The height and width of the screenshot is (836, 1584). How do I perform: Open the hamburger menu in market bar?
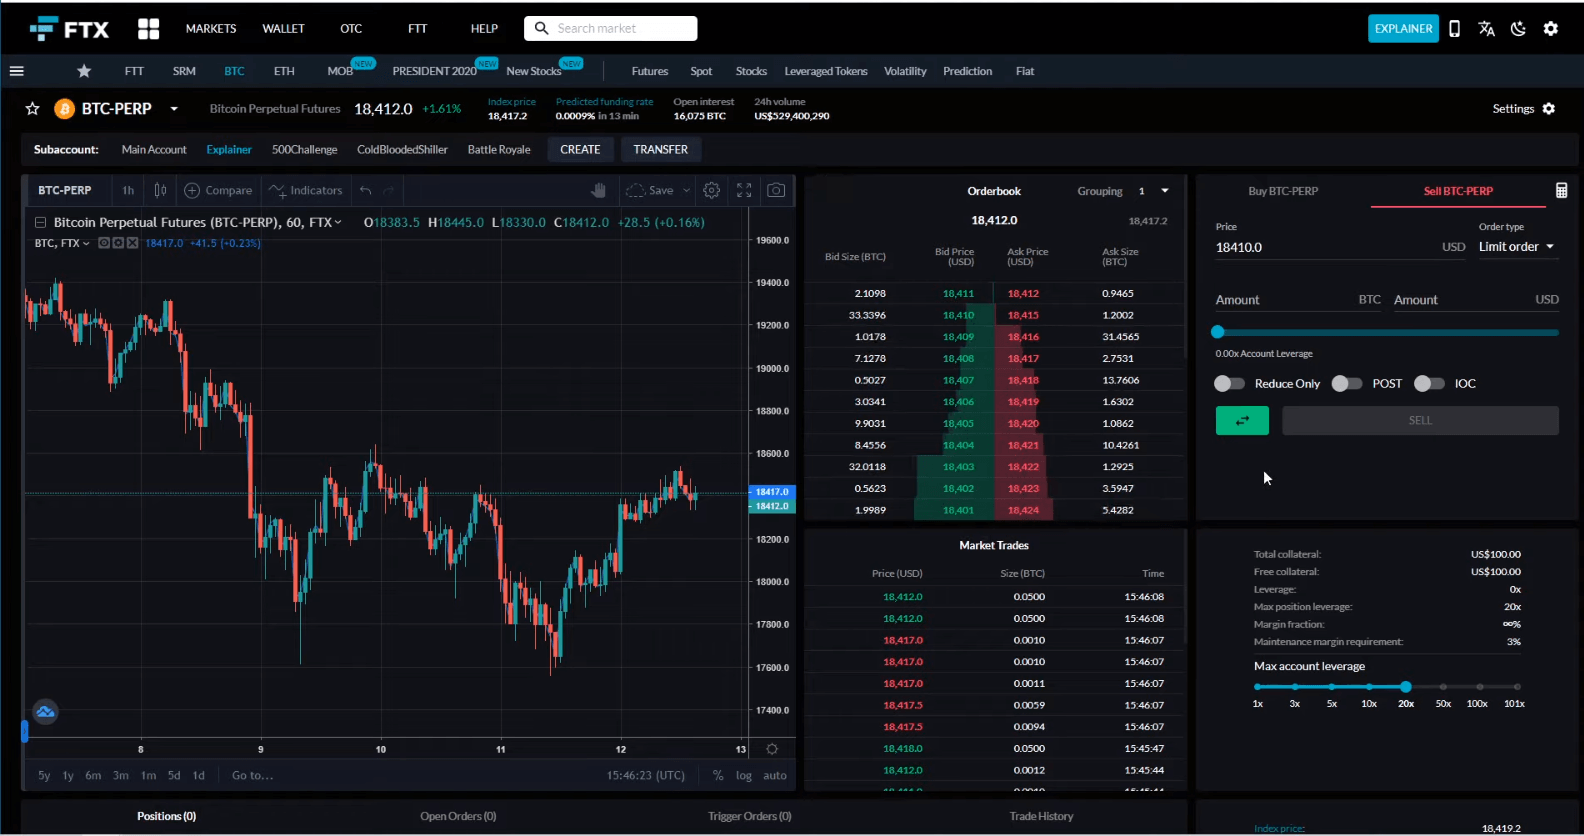pyautogui.click(x=16, y=71)
